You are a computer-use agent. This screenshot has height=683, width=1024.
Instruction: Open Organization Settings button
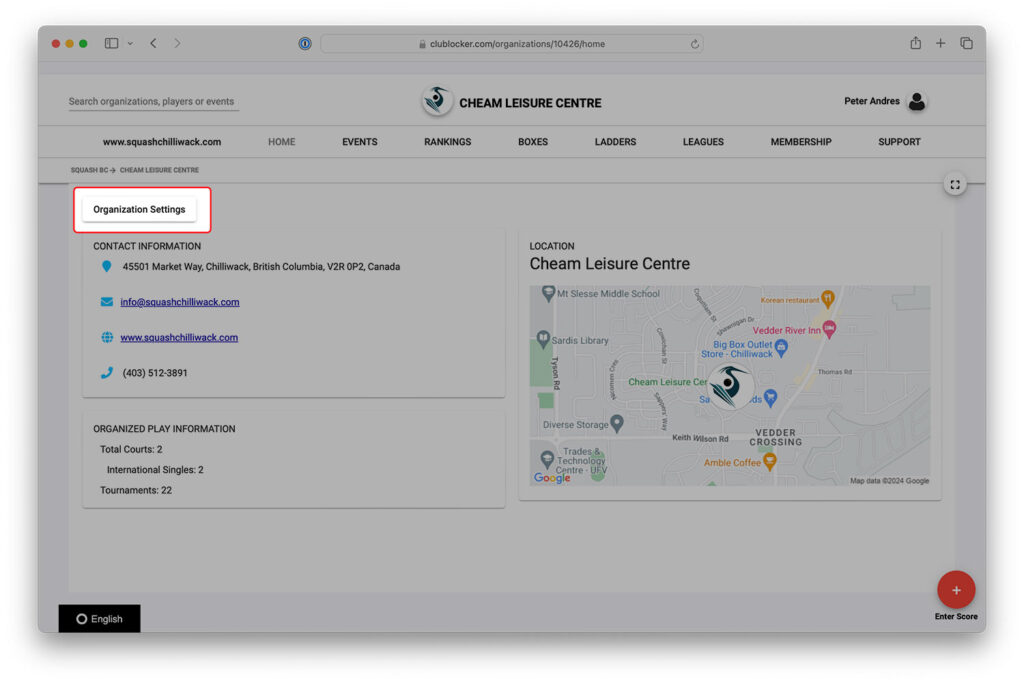(139, 209)
